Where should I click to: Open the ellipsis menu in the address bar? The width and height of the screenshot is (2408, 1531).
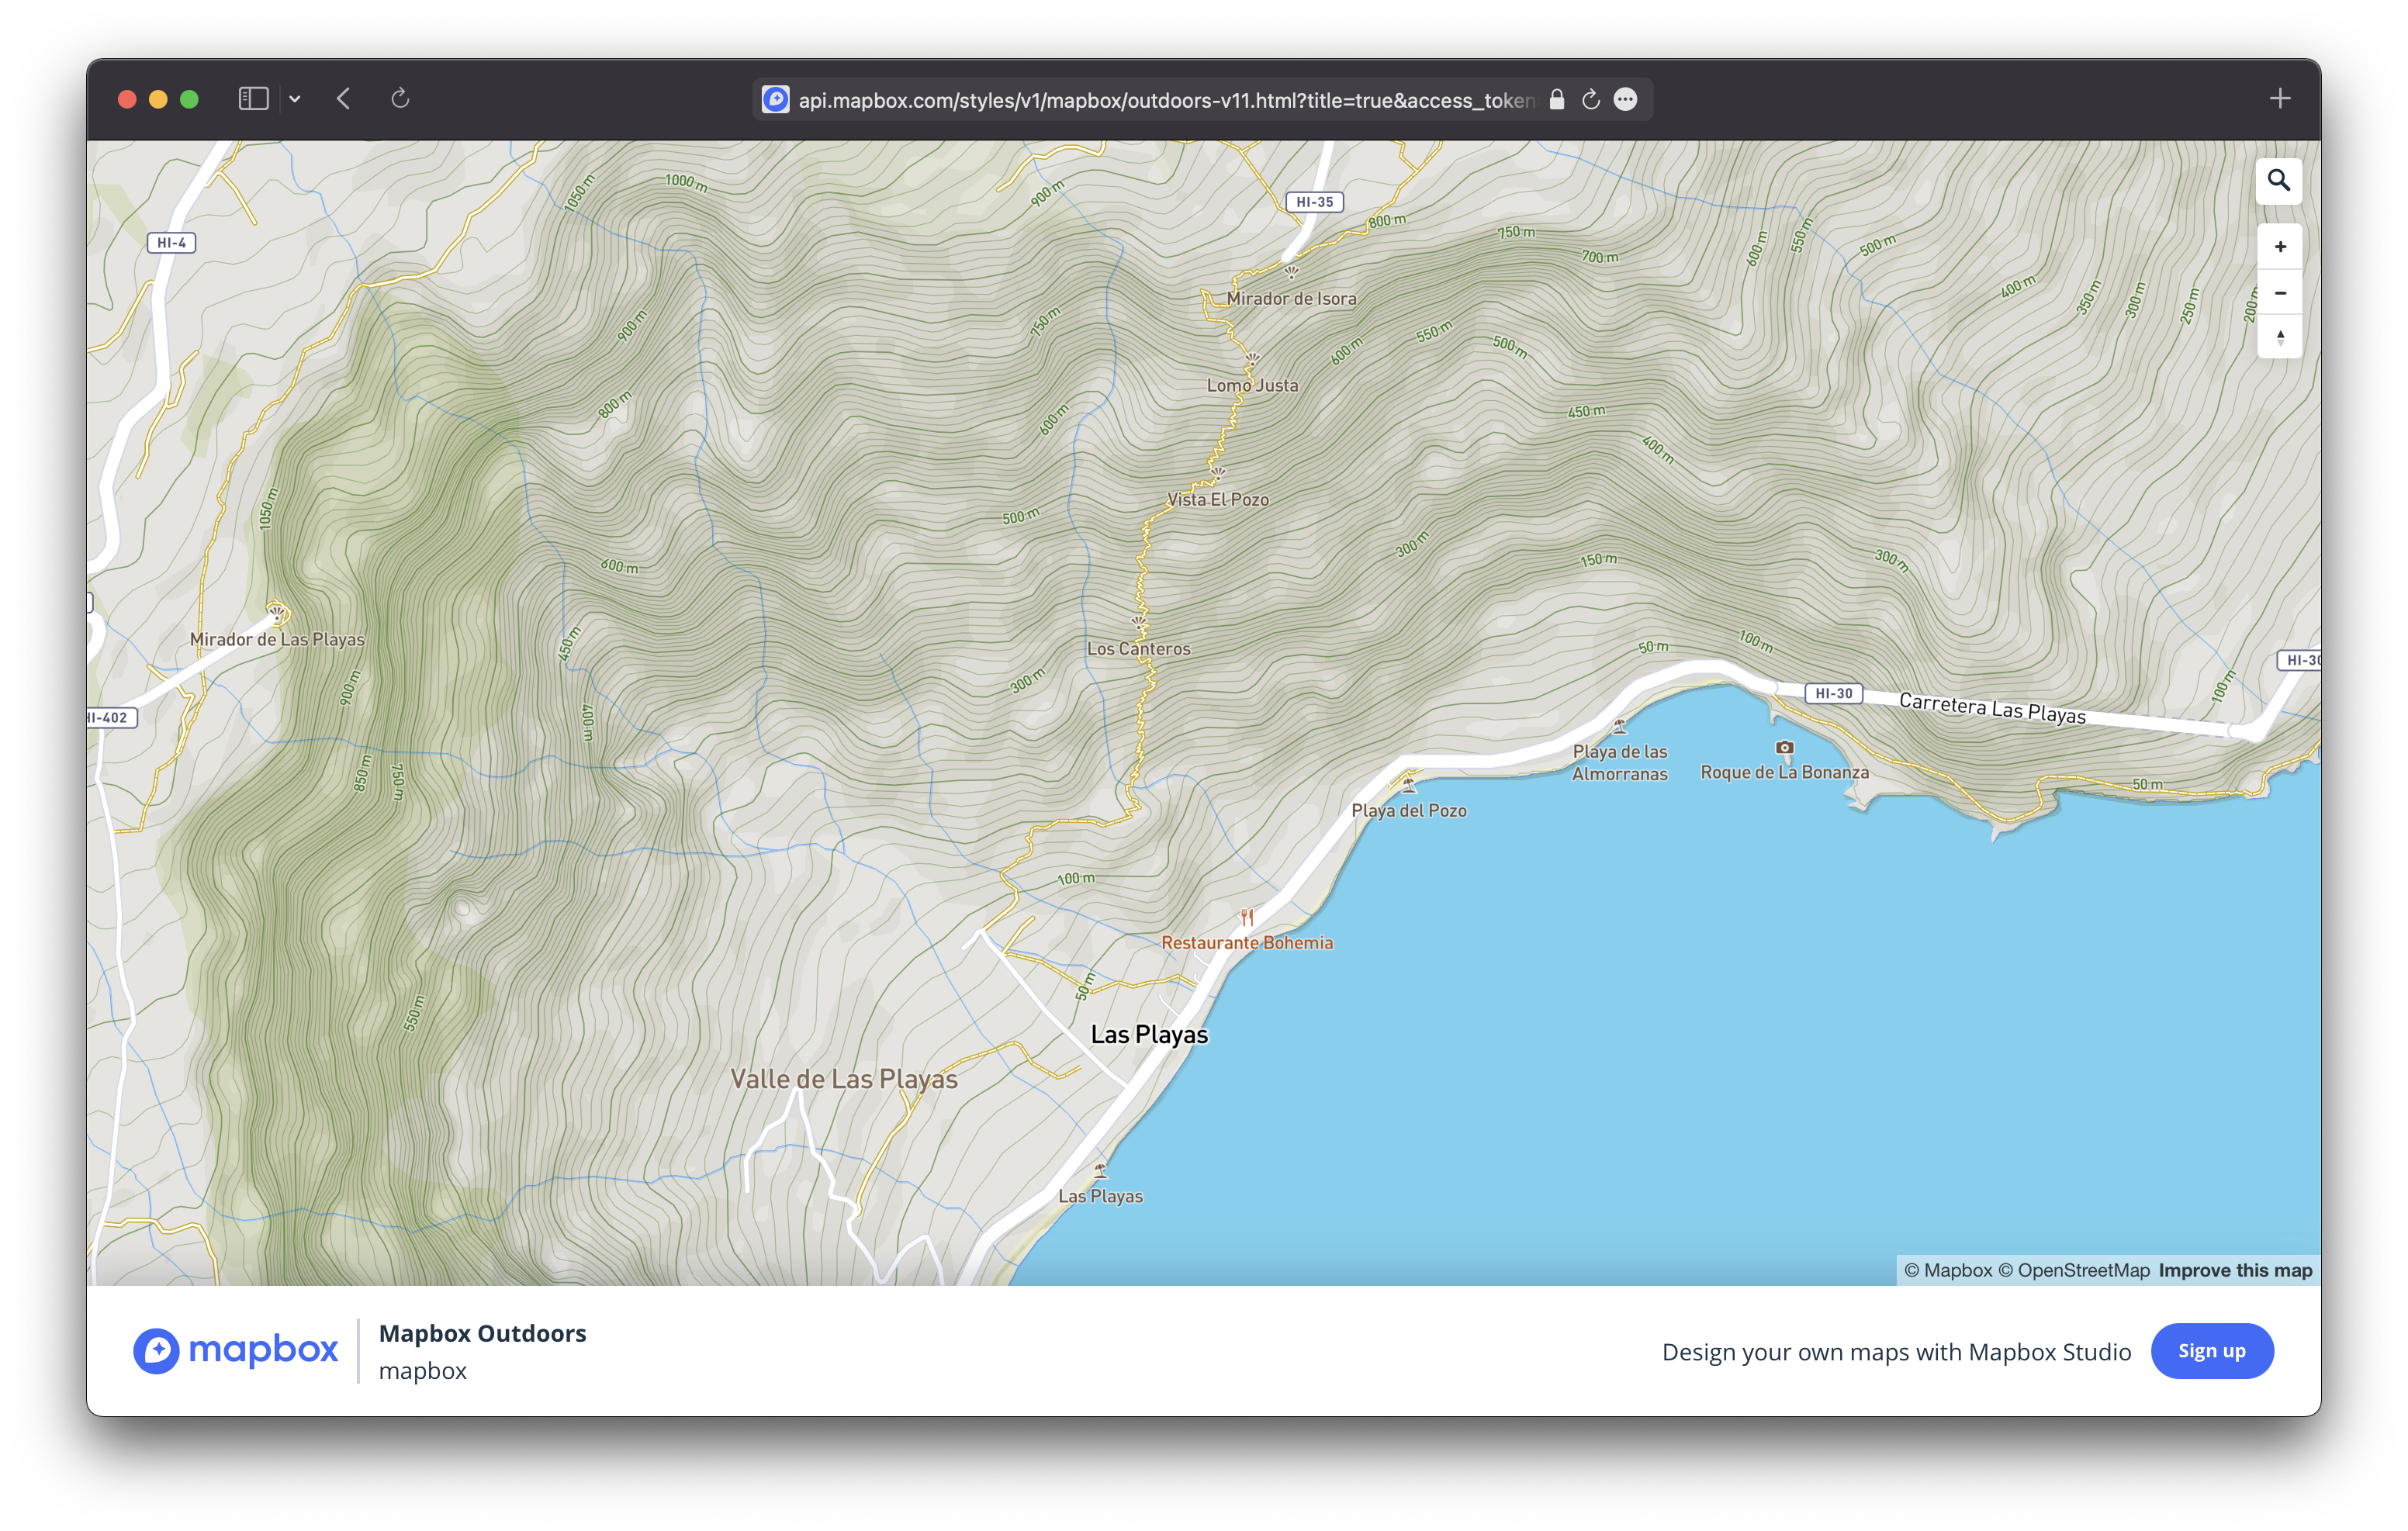[x=1626, y=99]
